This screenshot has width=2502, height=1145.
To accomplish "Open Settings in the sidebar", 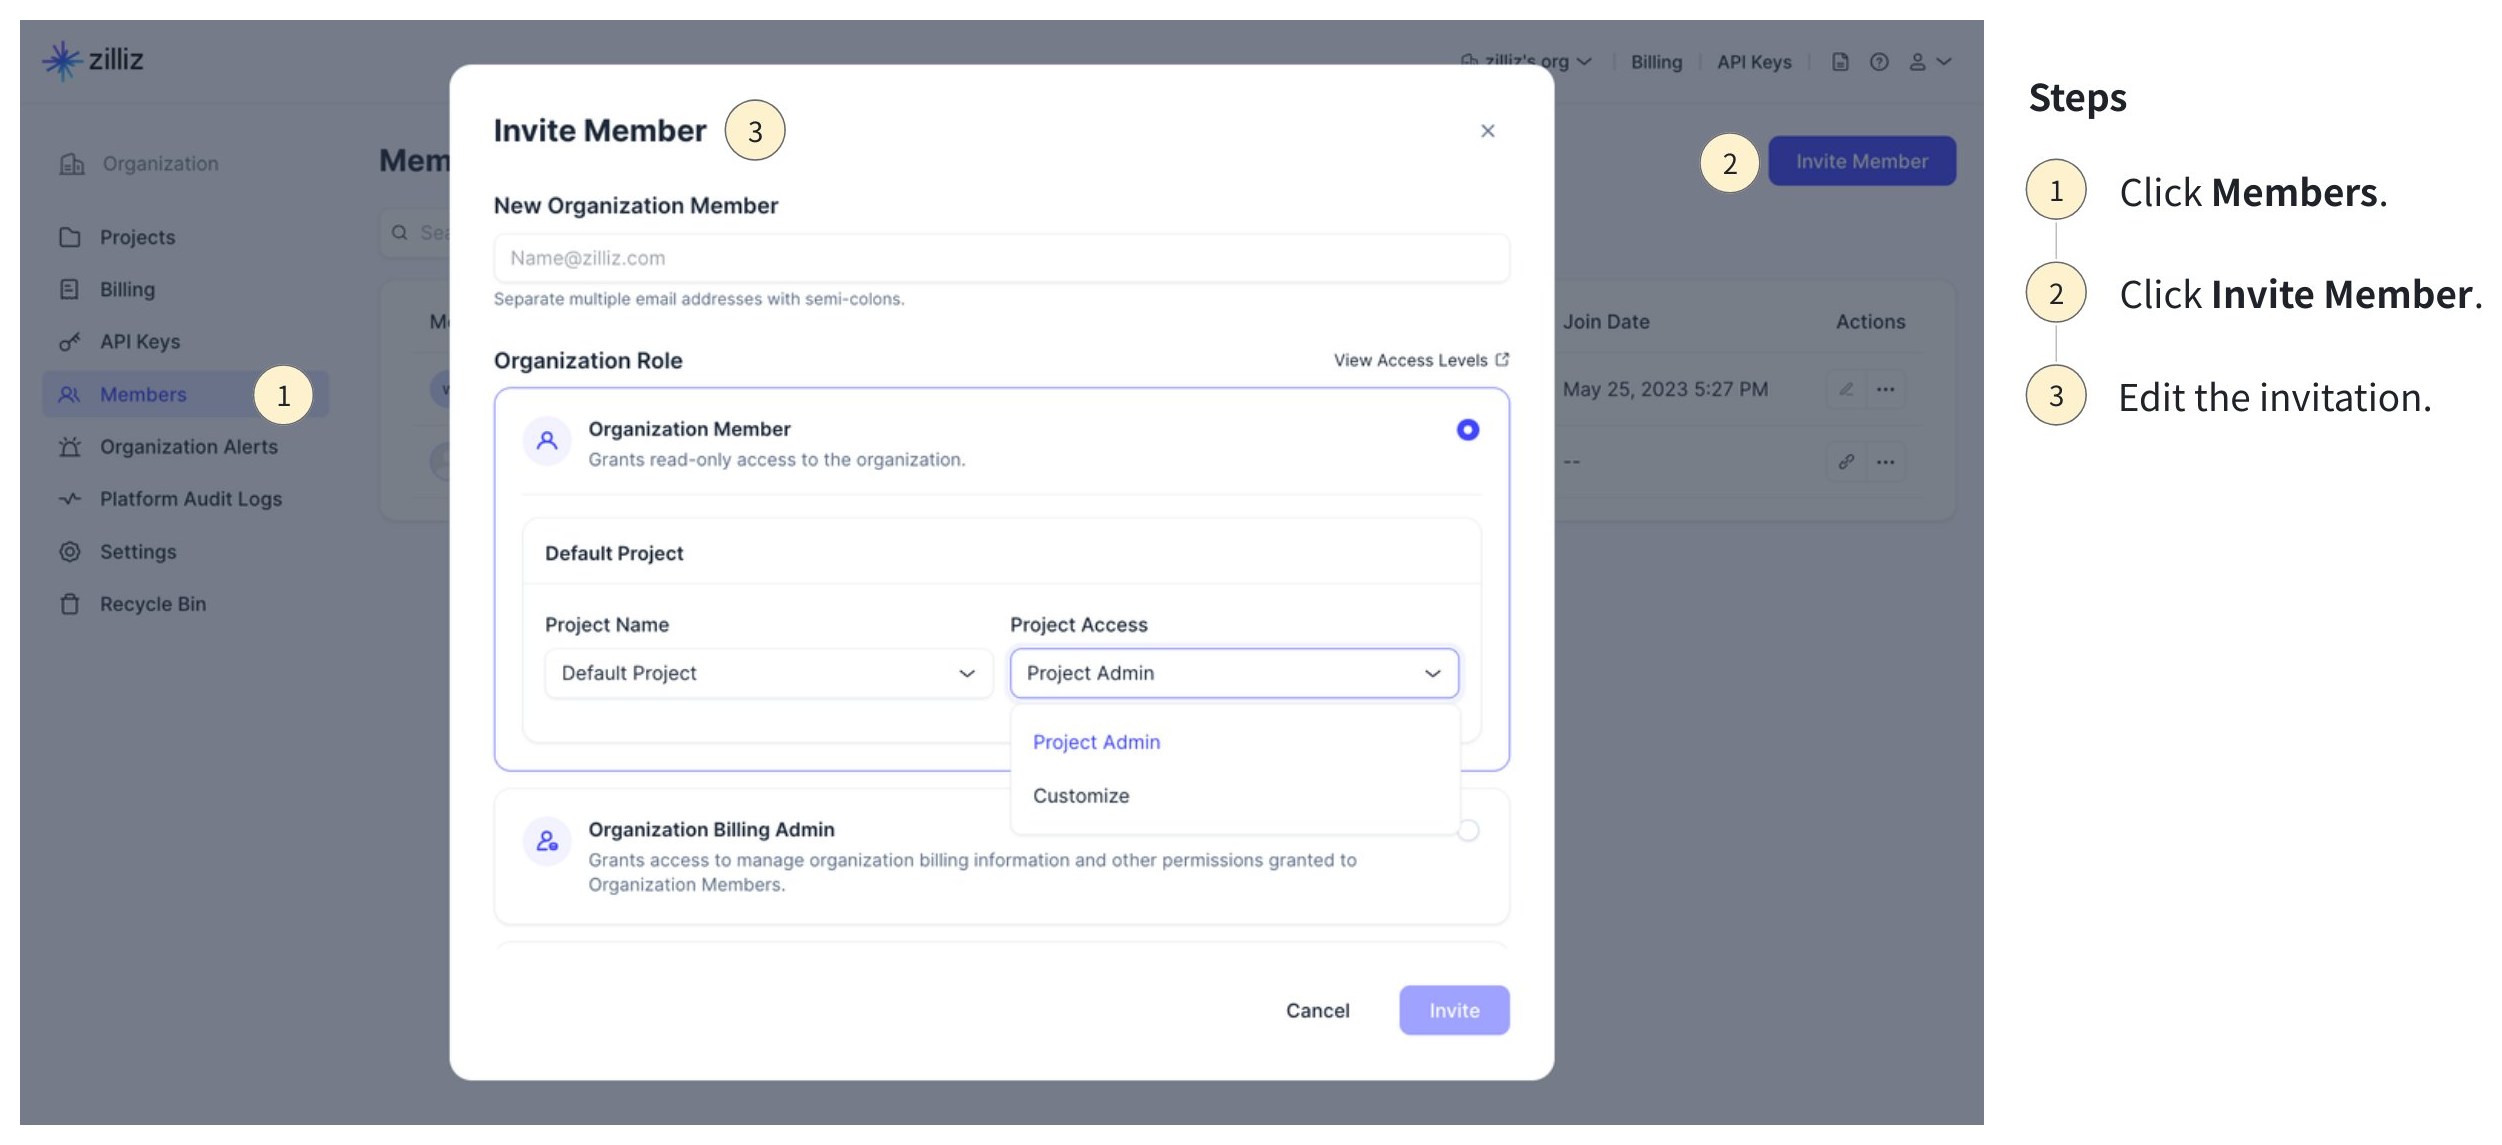I will 137,552.
